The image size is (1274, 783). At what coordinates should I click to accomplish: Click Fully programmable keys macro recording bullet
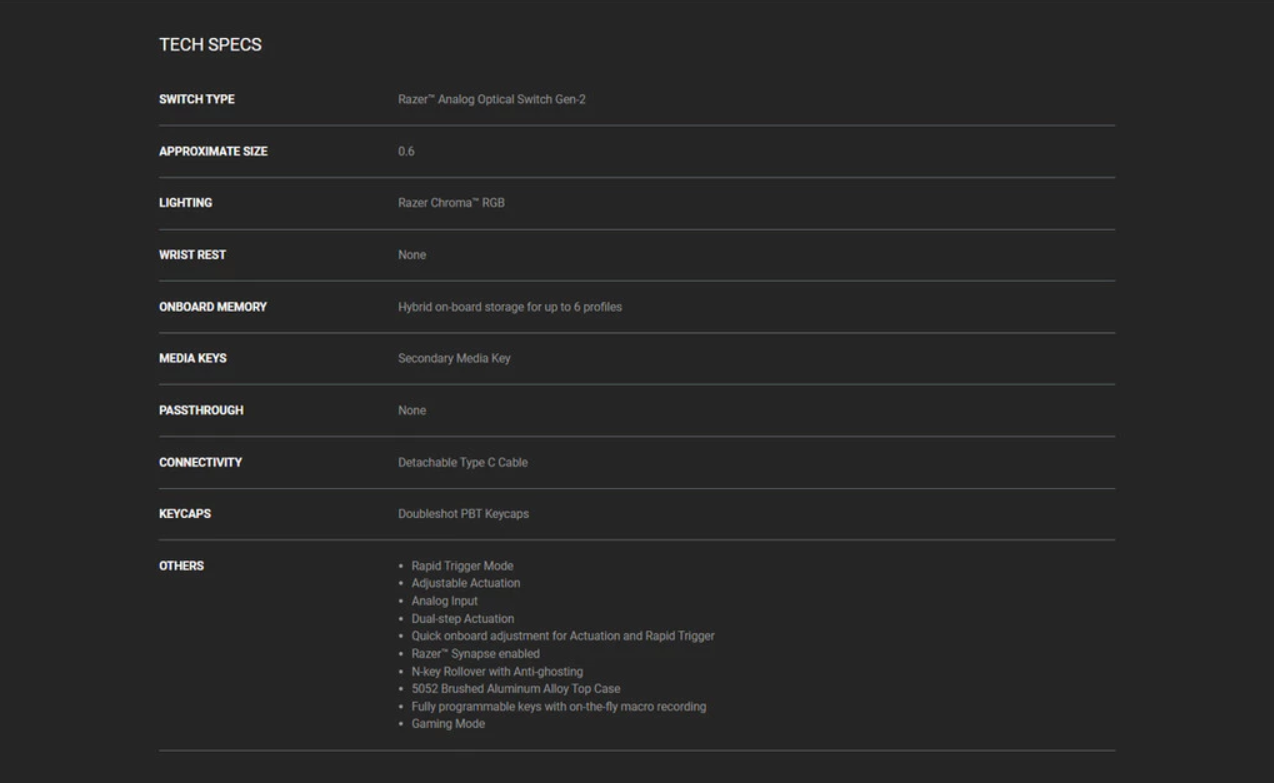point(559,707)
